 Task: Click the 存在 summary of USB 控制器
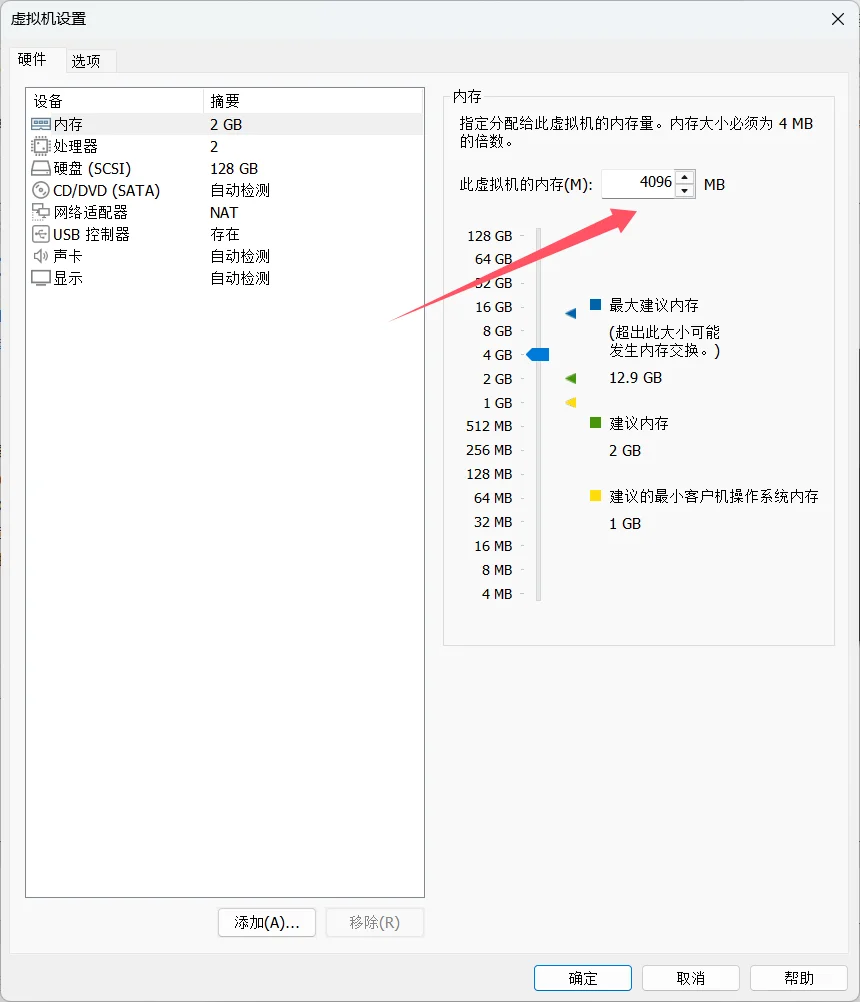pyautogui.click(x=225, y=235)
